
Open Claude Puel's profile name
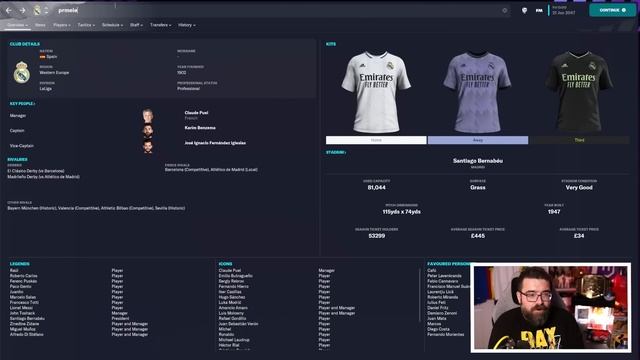(196, 113)
